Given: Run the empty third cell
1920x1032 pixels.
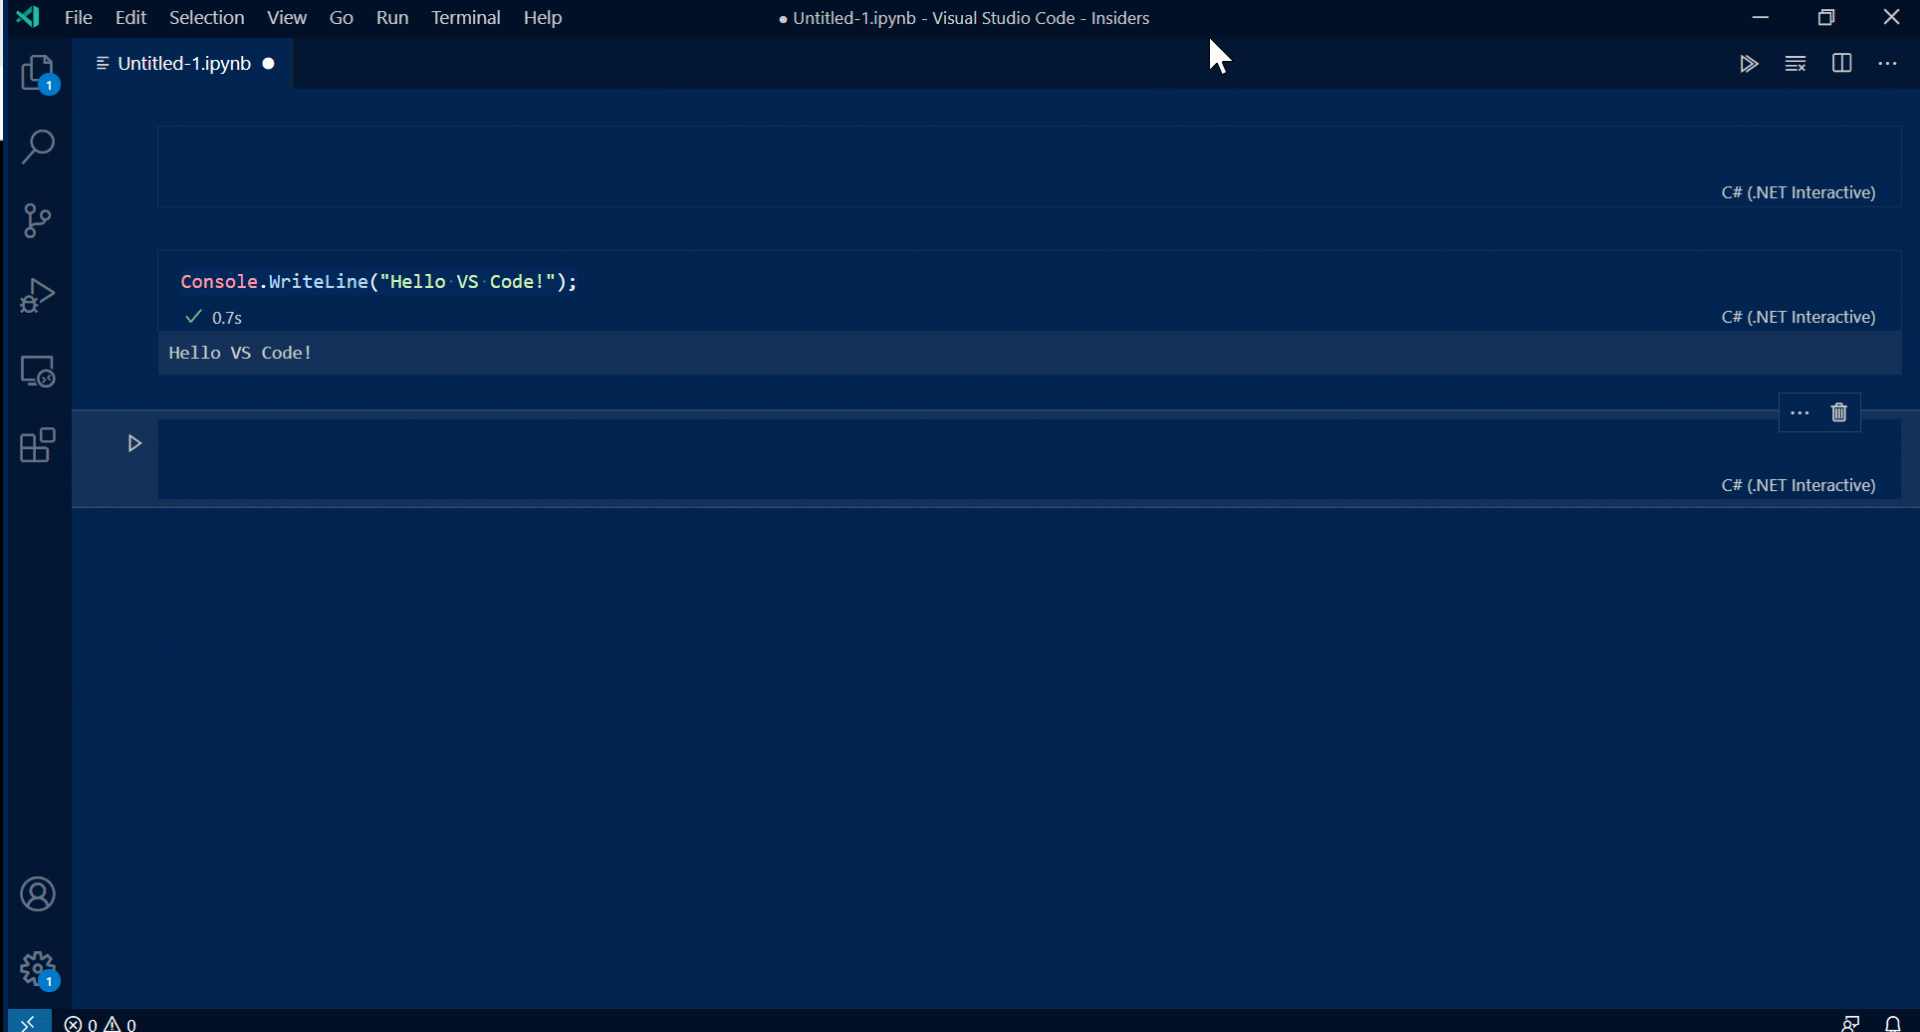Looking at the screenshot, I should (134, 443).
